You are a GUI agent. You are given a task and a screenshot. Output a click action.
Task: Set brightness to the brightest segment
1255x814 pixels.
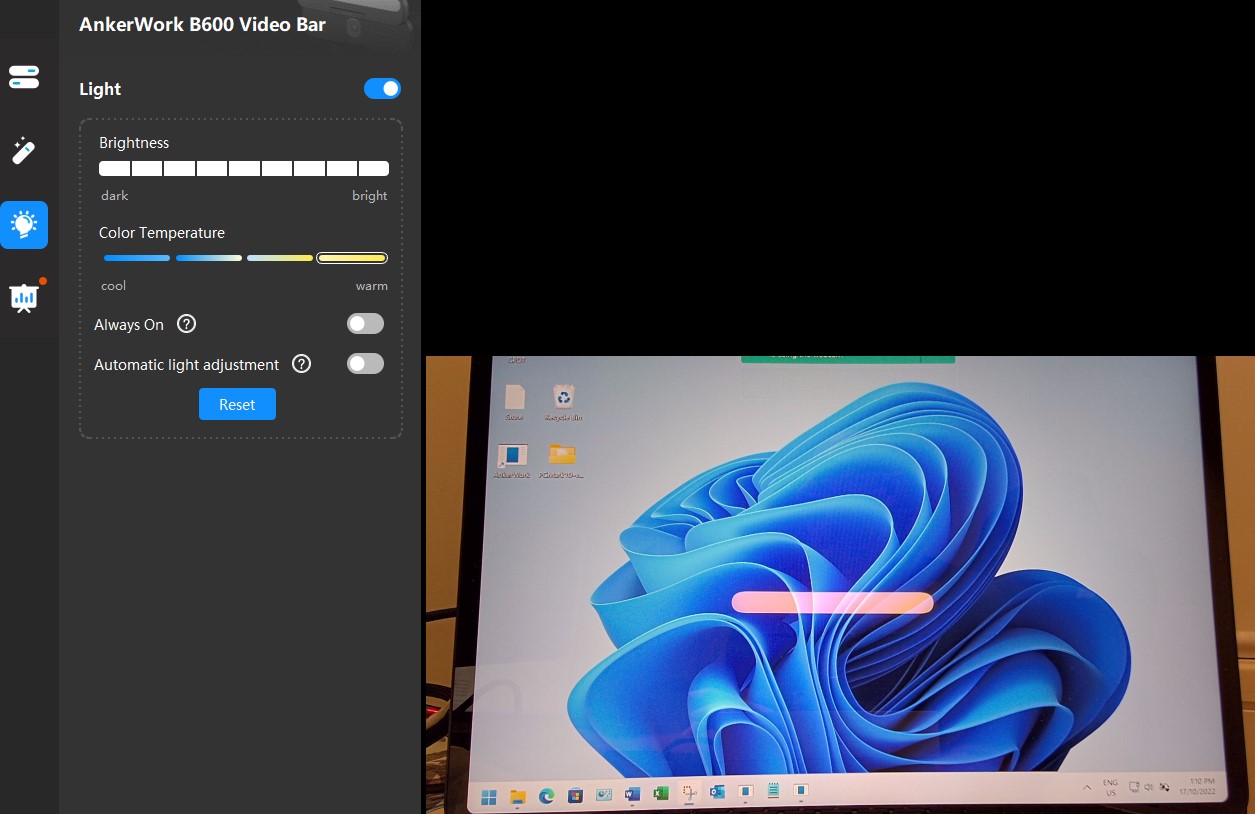(374, 168)
